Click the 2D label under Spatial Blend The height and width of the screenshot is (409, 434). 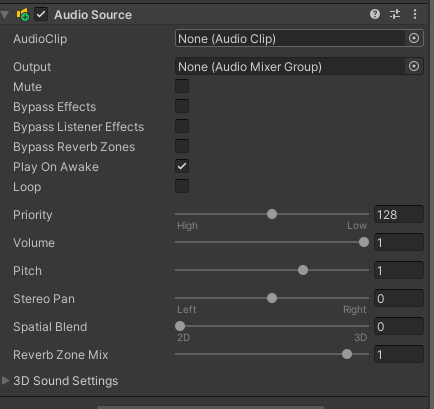tap(184, 338)
